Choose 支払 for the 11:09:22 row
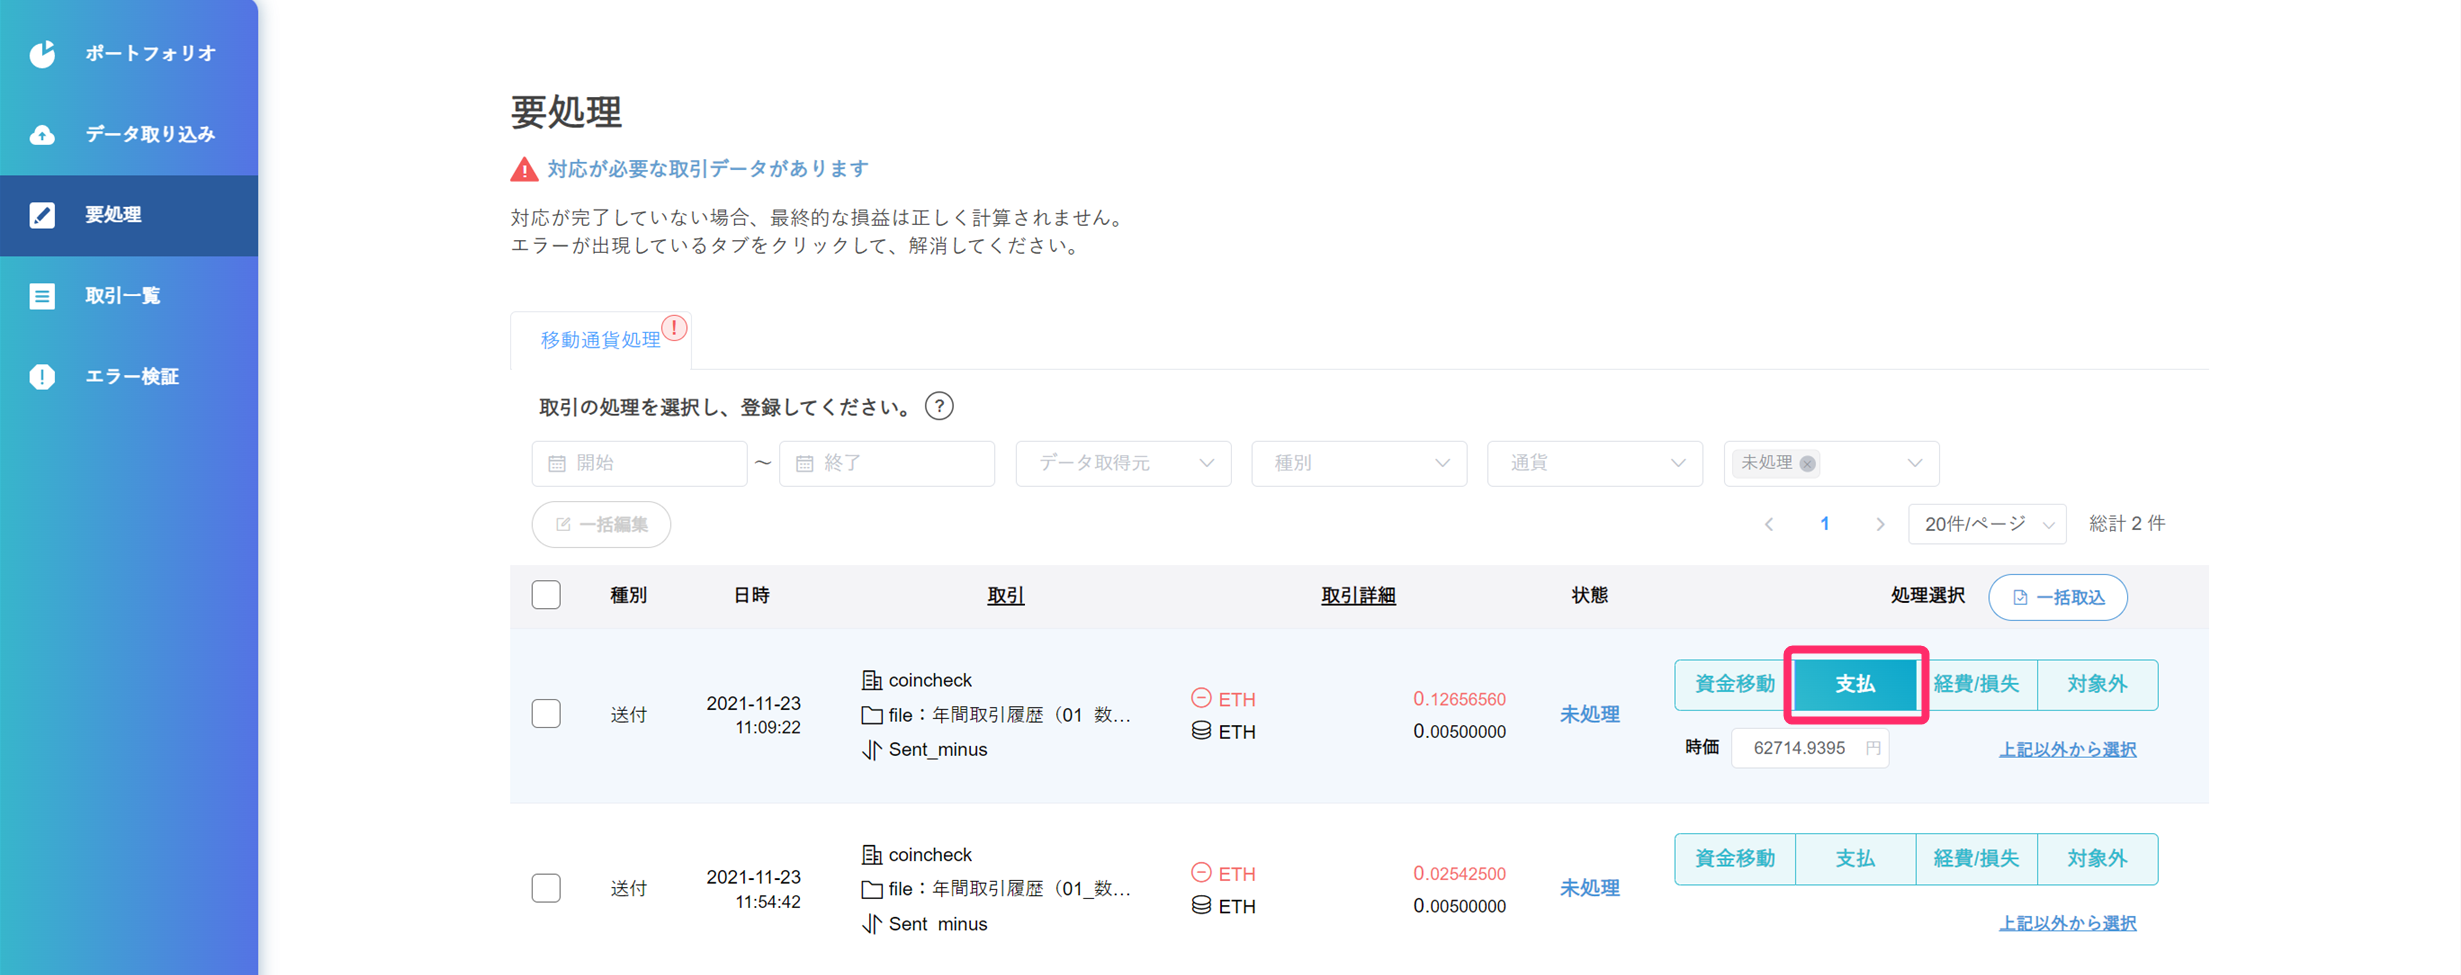 1856,685
